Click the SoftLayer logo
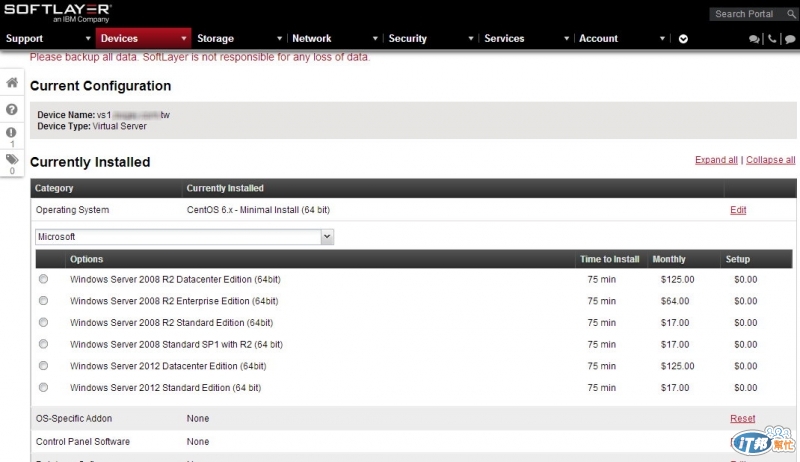Image resolution: width=800 pixels, height=462 pixels. click(x=57, y=13)
